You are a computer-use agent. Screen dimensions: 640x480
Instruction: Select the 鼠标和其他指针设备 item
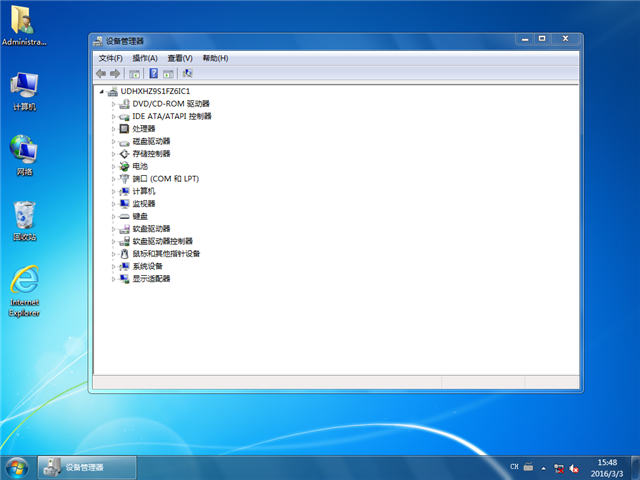[166, 254]
